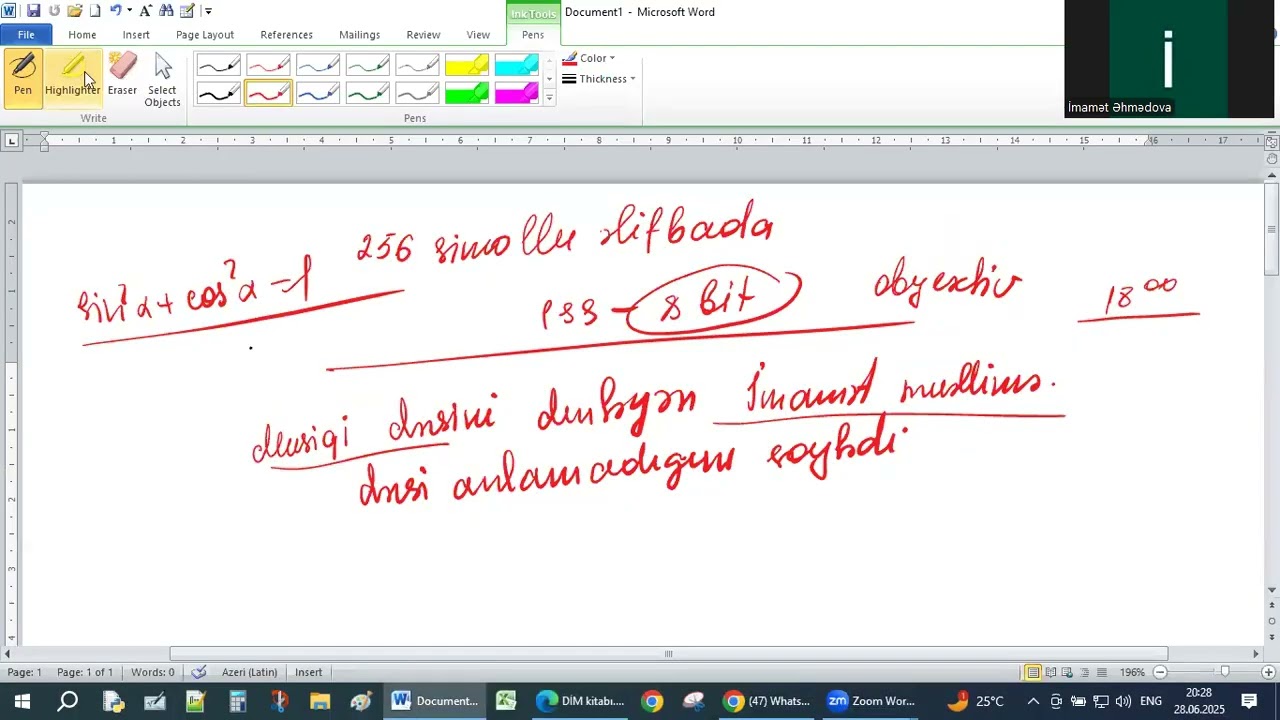Choose the magenta highlighter swatch
The width and height of the screenshot is (1280, 720).
517,94
